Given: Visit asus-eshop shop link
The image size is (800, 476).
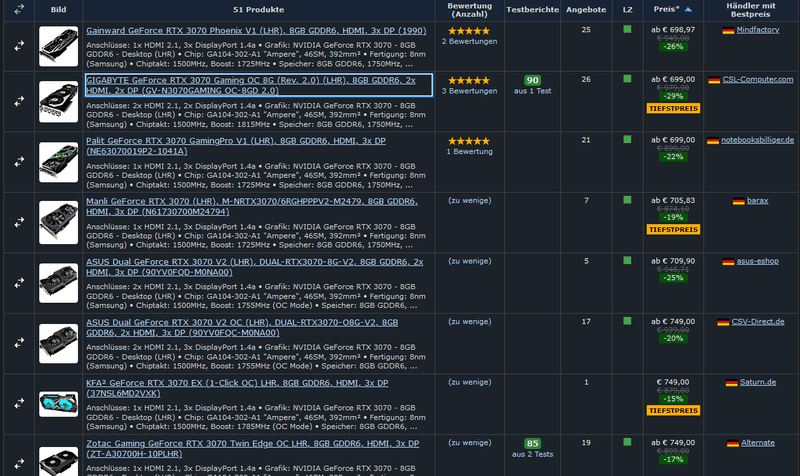Looking at the screenshot, I should coord(758,261).
